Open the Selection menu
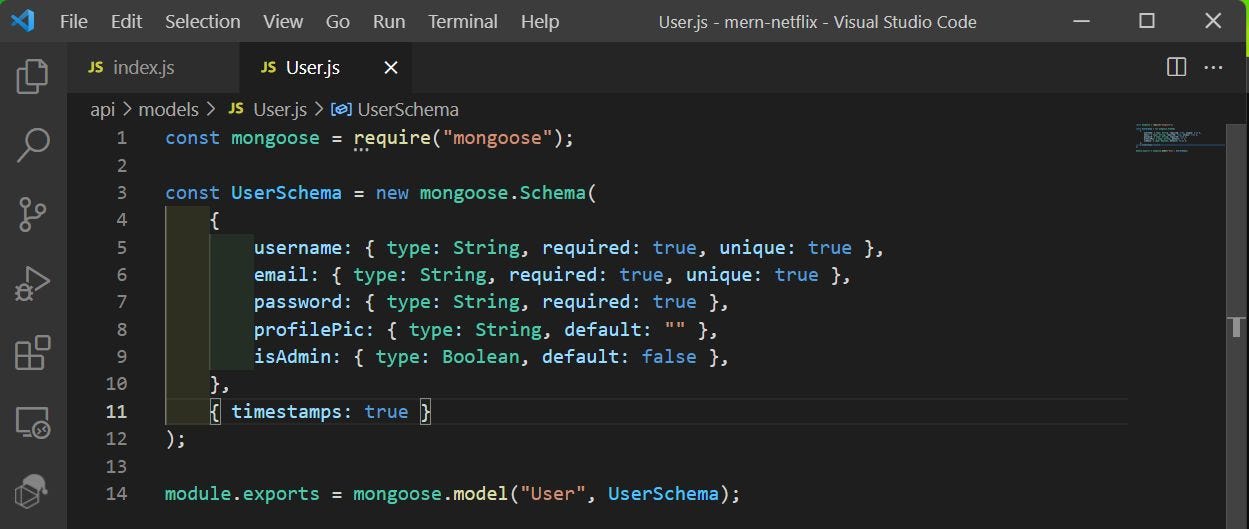The height and width of the screenshot is (529, 1249). 203,21
